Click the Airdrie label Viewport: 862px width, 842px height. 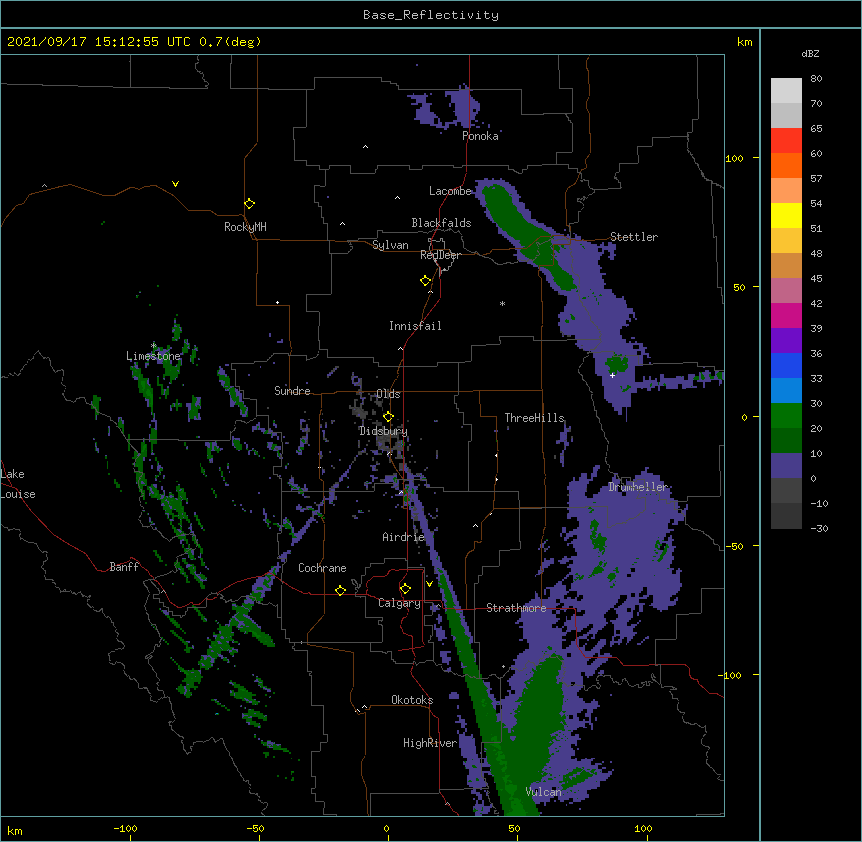pyautogui.click(x=403, y=537)
